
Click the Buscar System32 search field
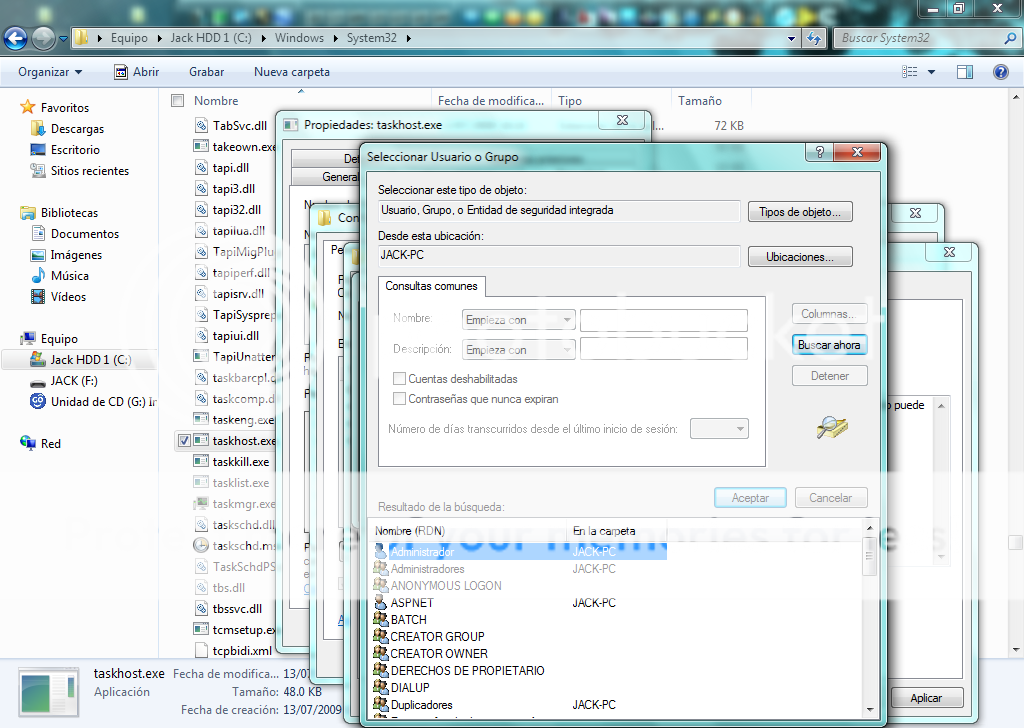[921, 38]
